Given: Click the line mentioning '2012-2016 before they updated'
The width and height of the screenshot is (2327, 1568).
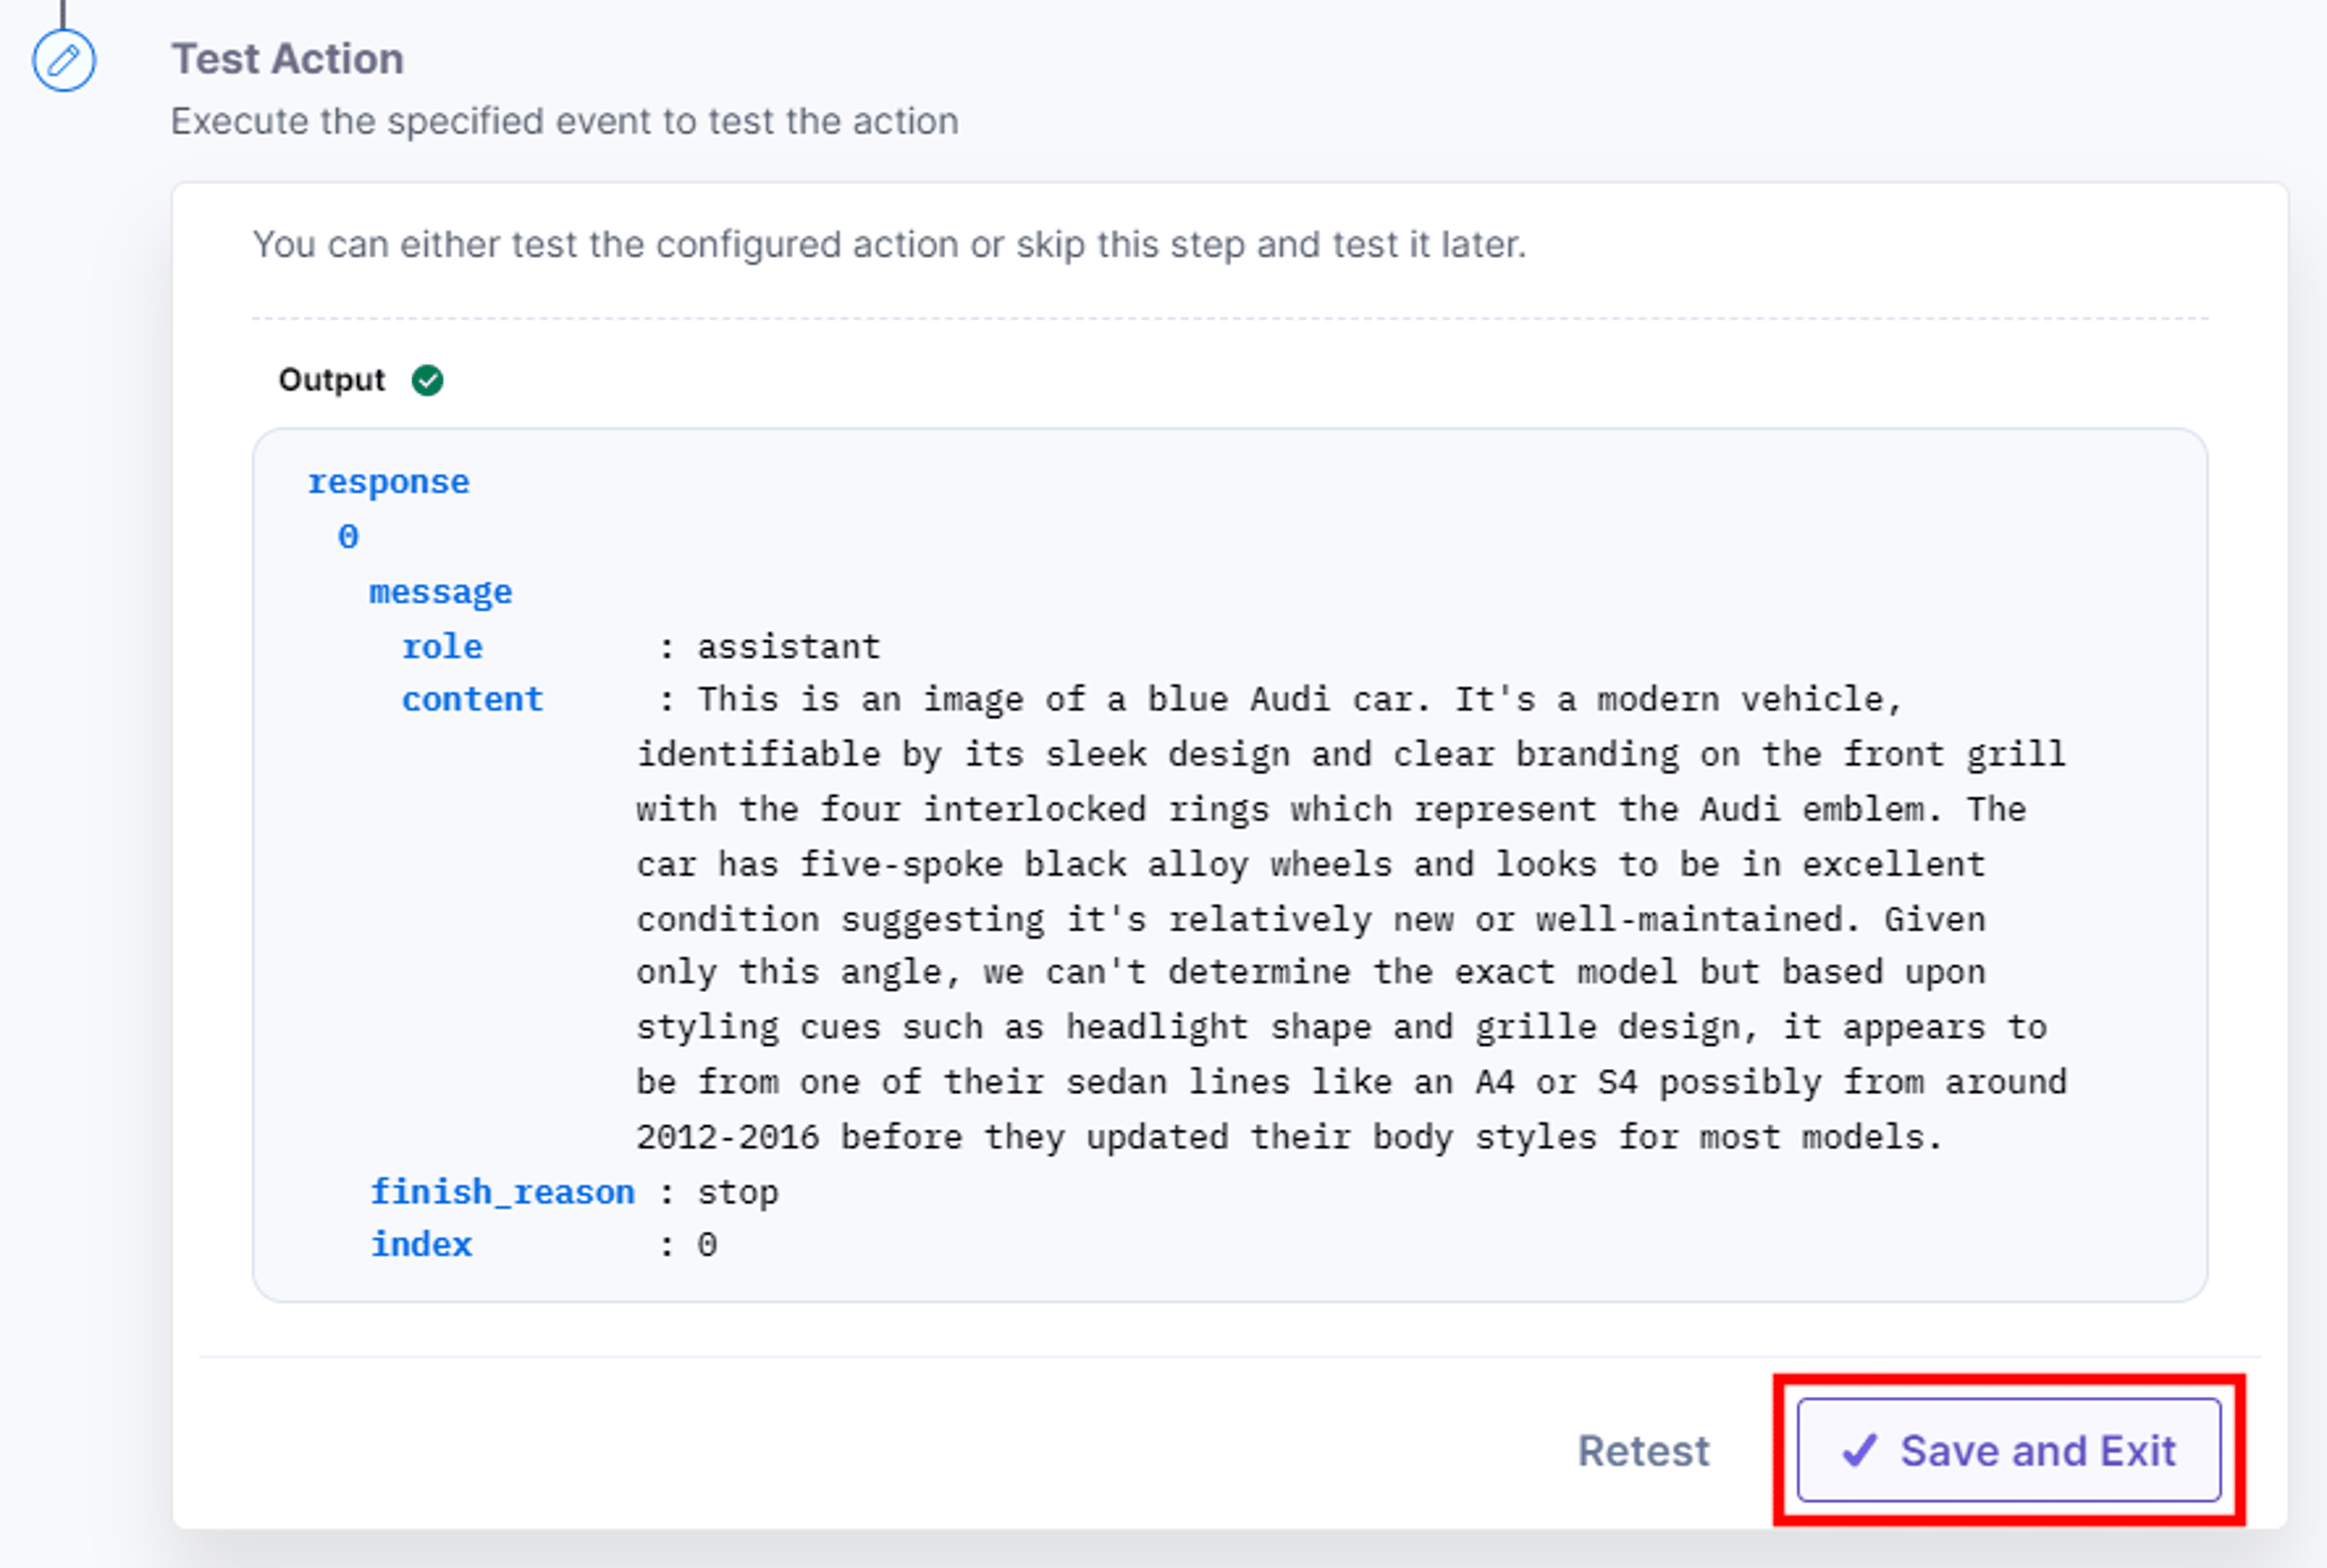Looking at the screenshot, I should (1290, 1137).
